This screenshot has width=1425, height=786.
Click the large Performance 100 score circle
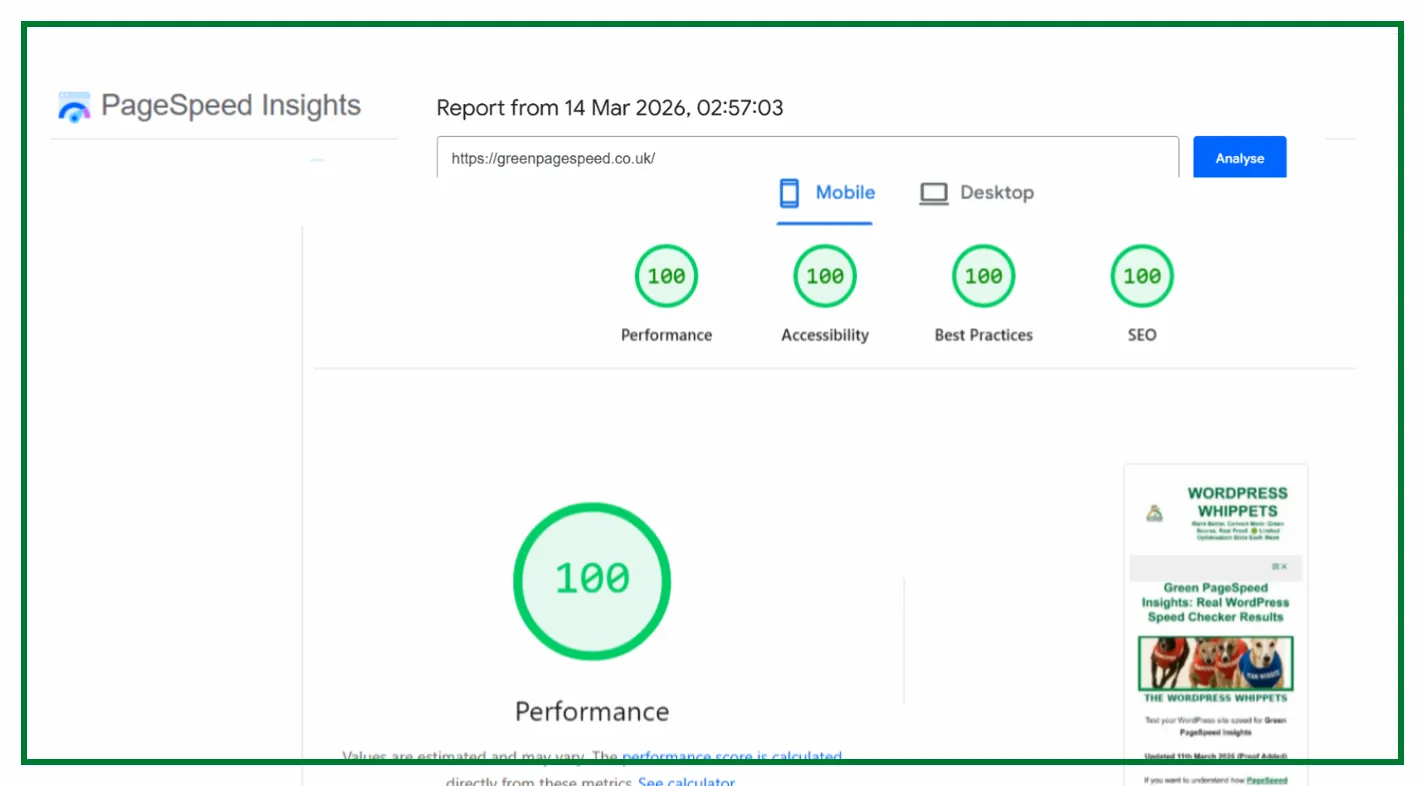coord(592,581)
